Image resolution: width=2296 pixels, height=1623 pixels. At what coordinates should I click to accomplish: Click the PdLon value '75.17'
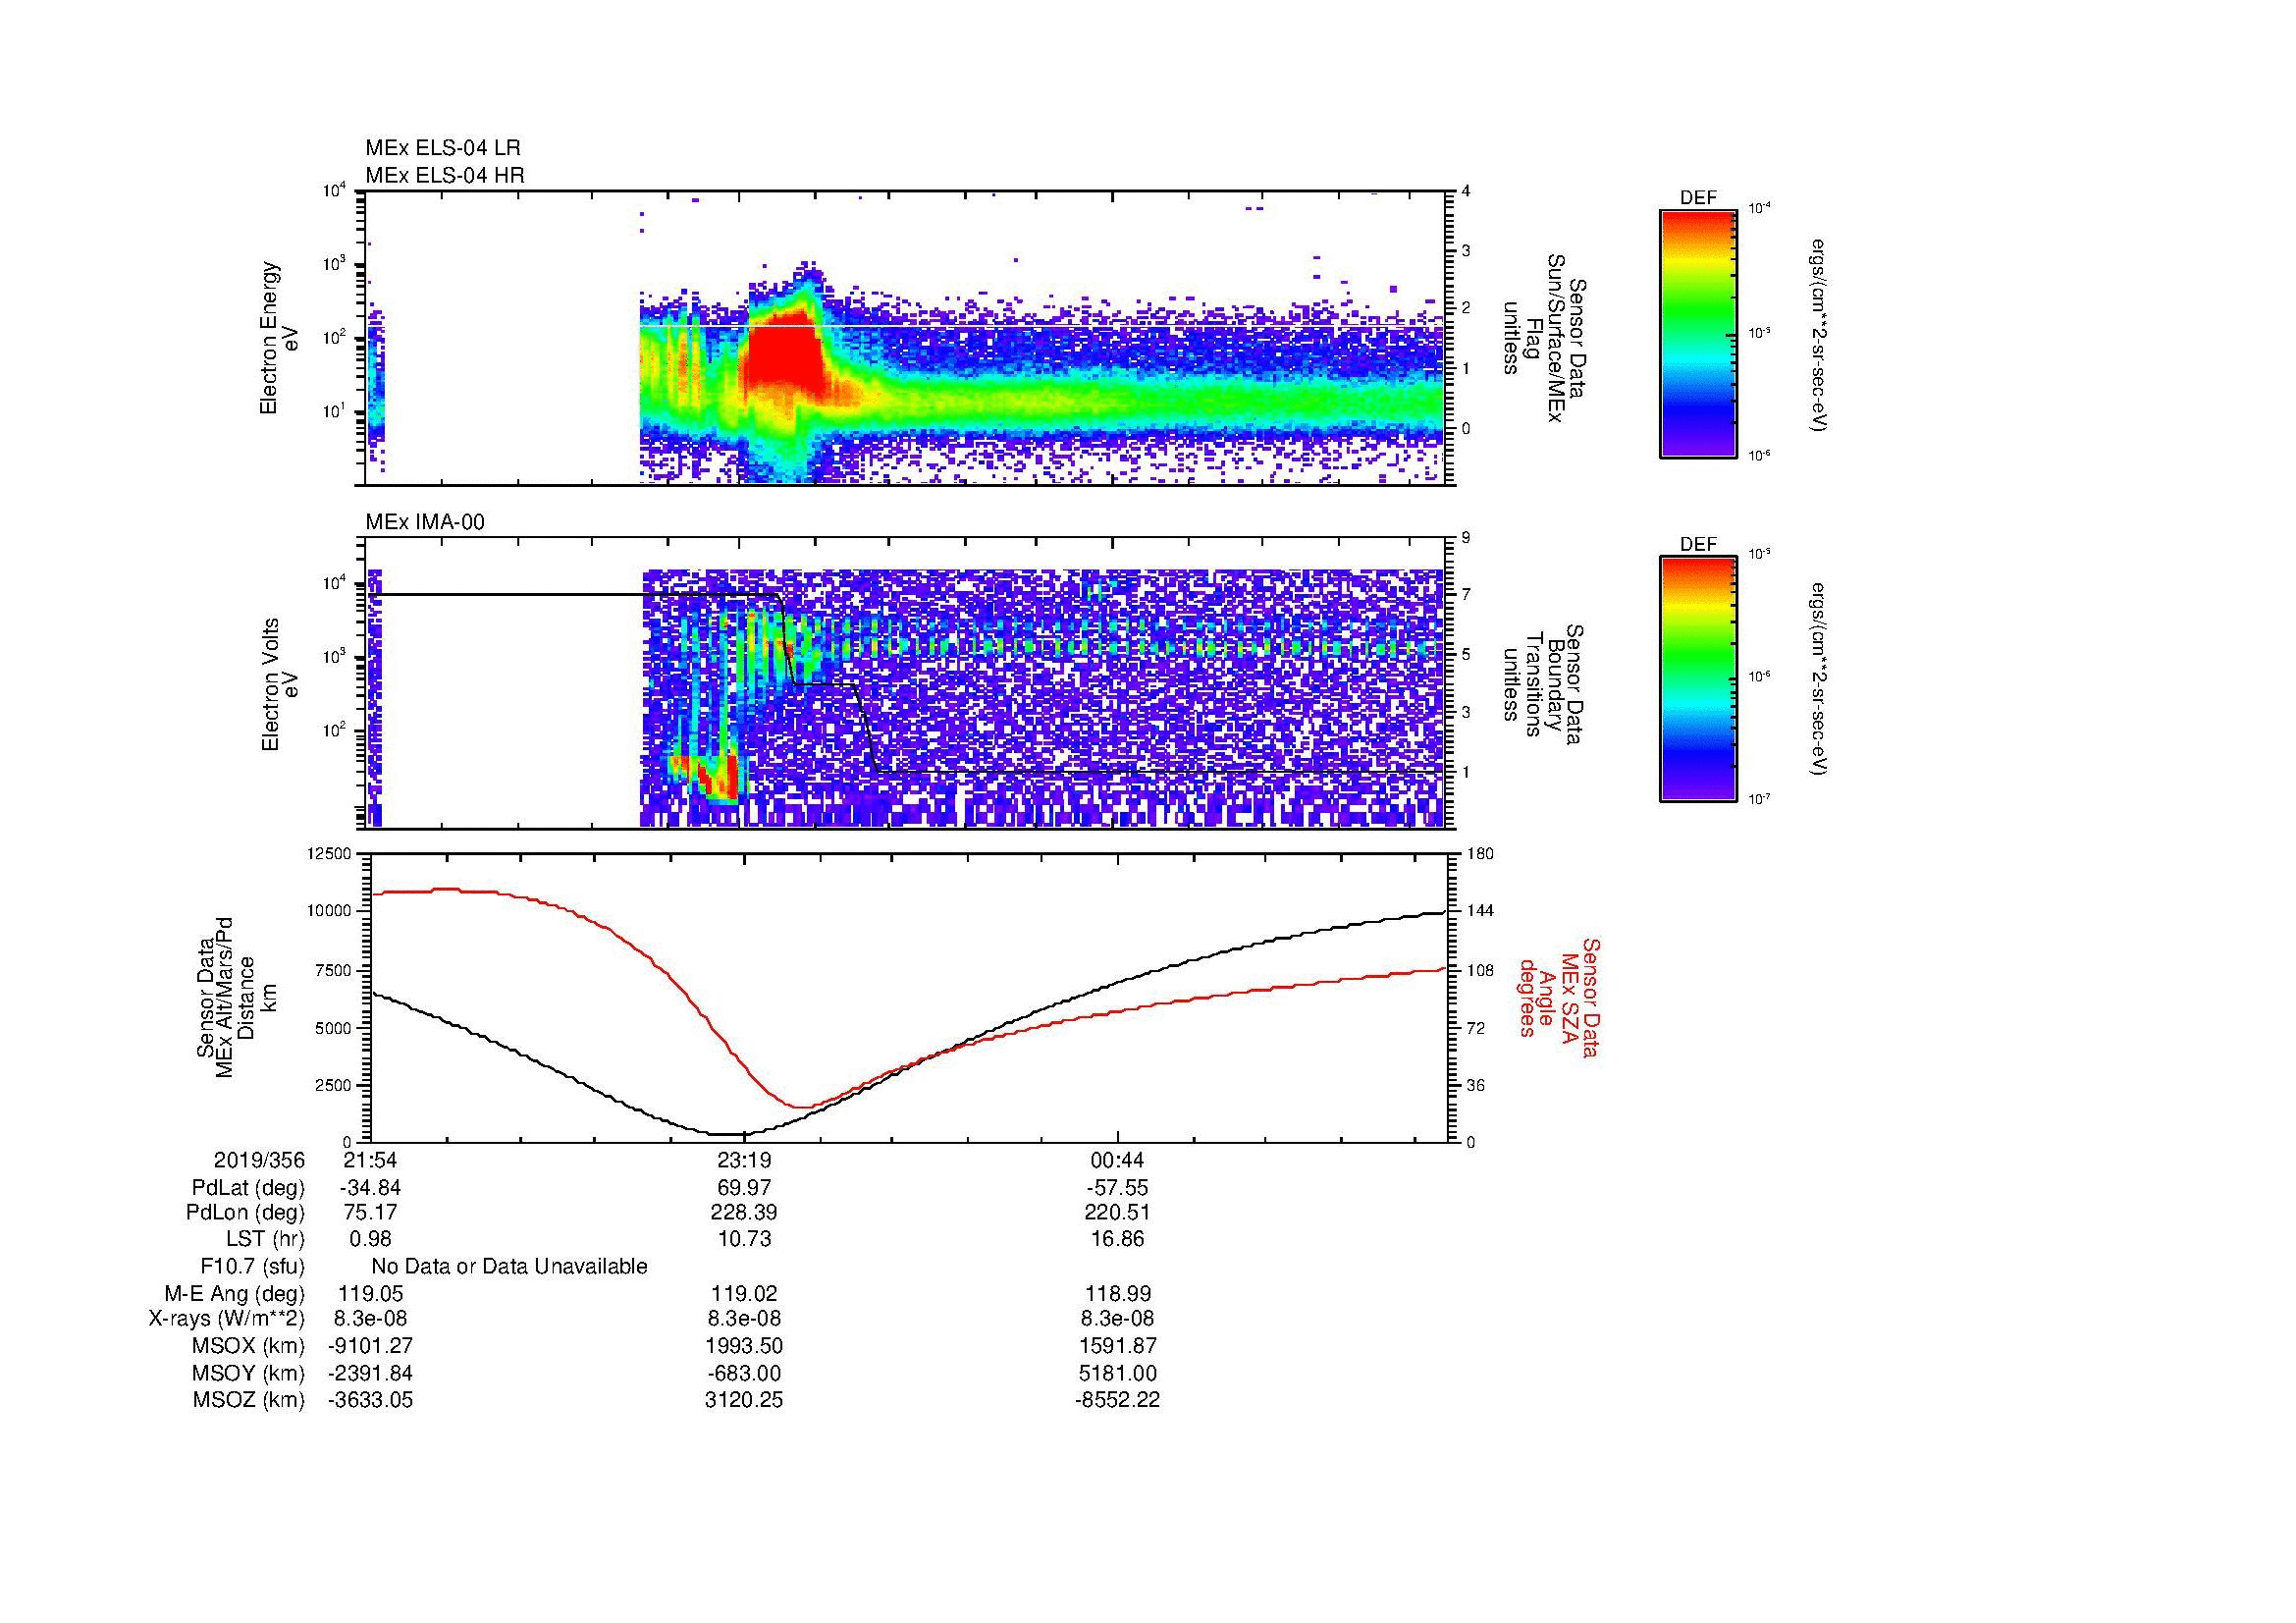pos(371,1213)
